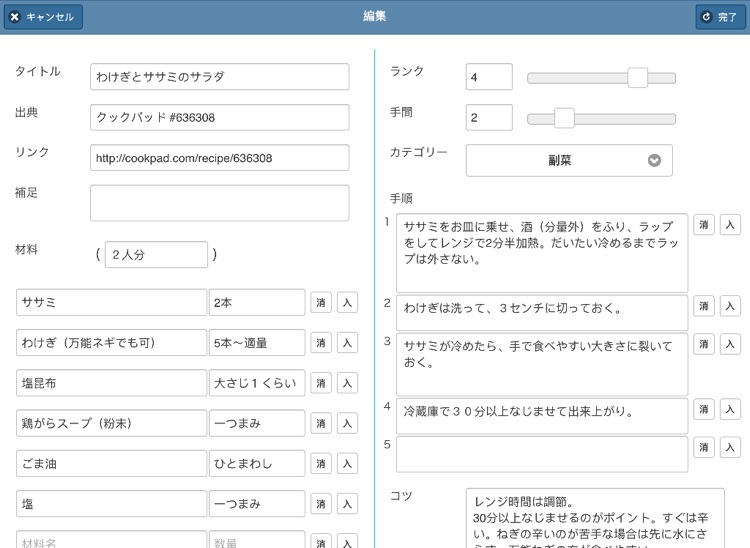Click the キャンセル (cancel) button
Screen dimensions: 750x548
[x=43, y=17]
